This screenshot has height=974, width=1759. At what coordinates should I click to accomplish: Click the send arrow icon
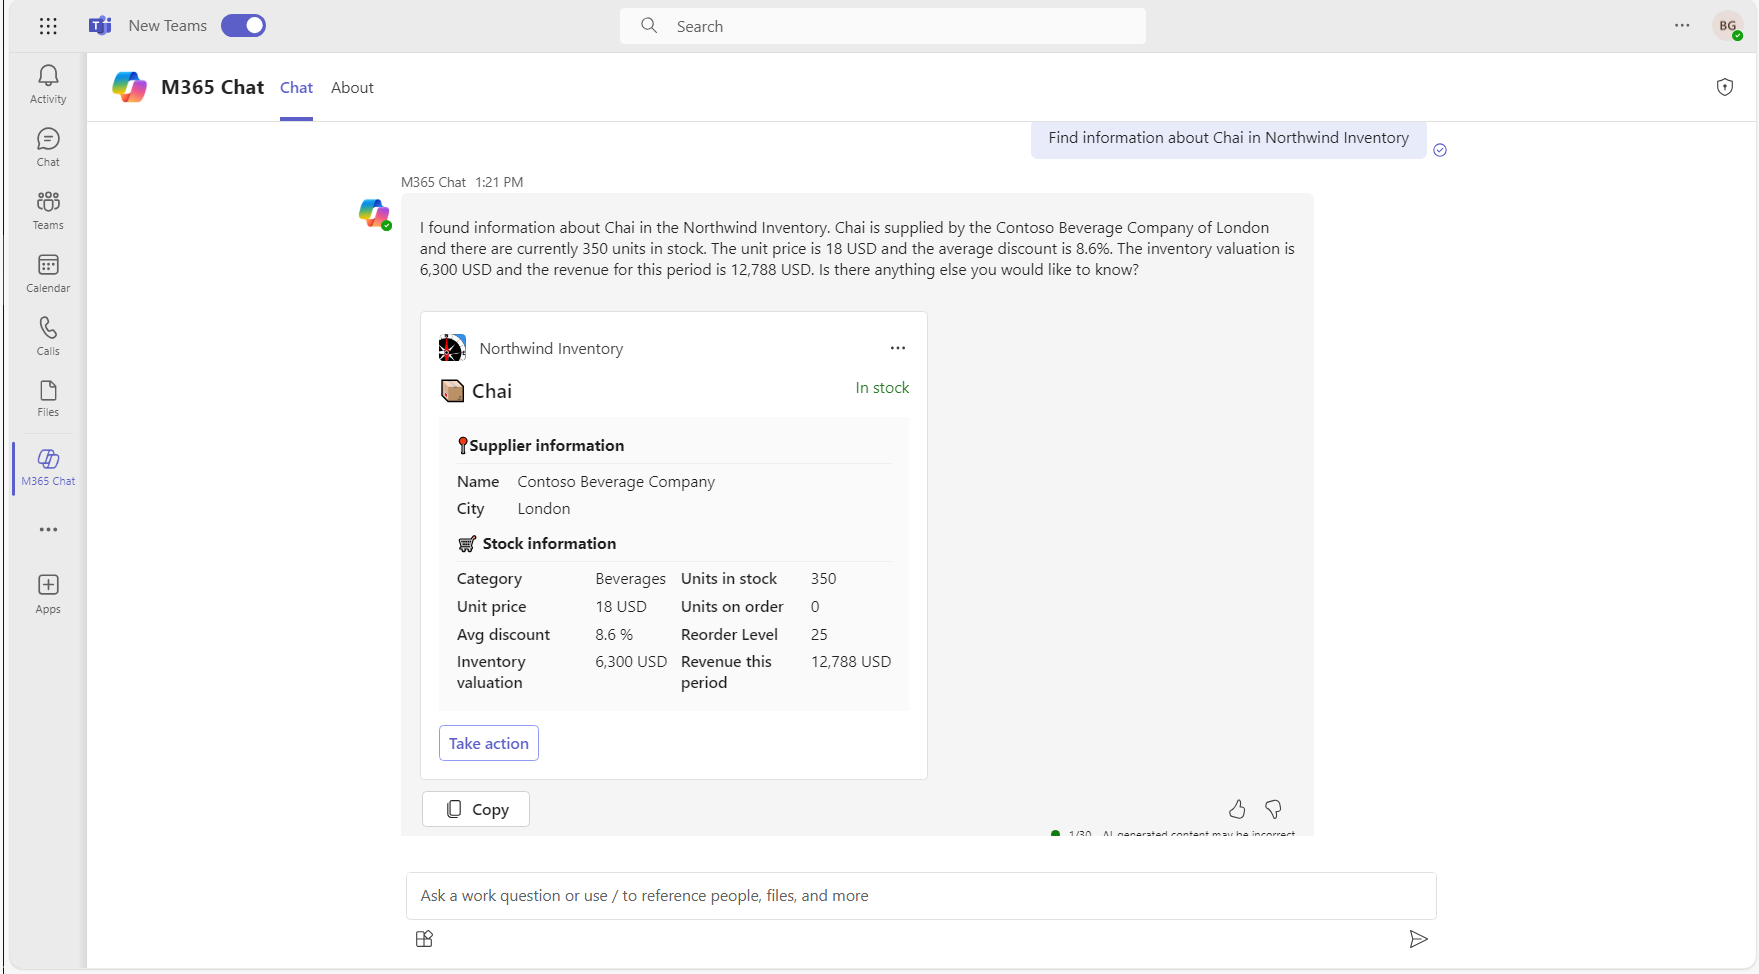[x=1418, y=939]
